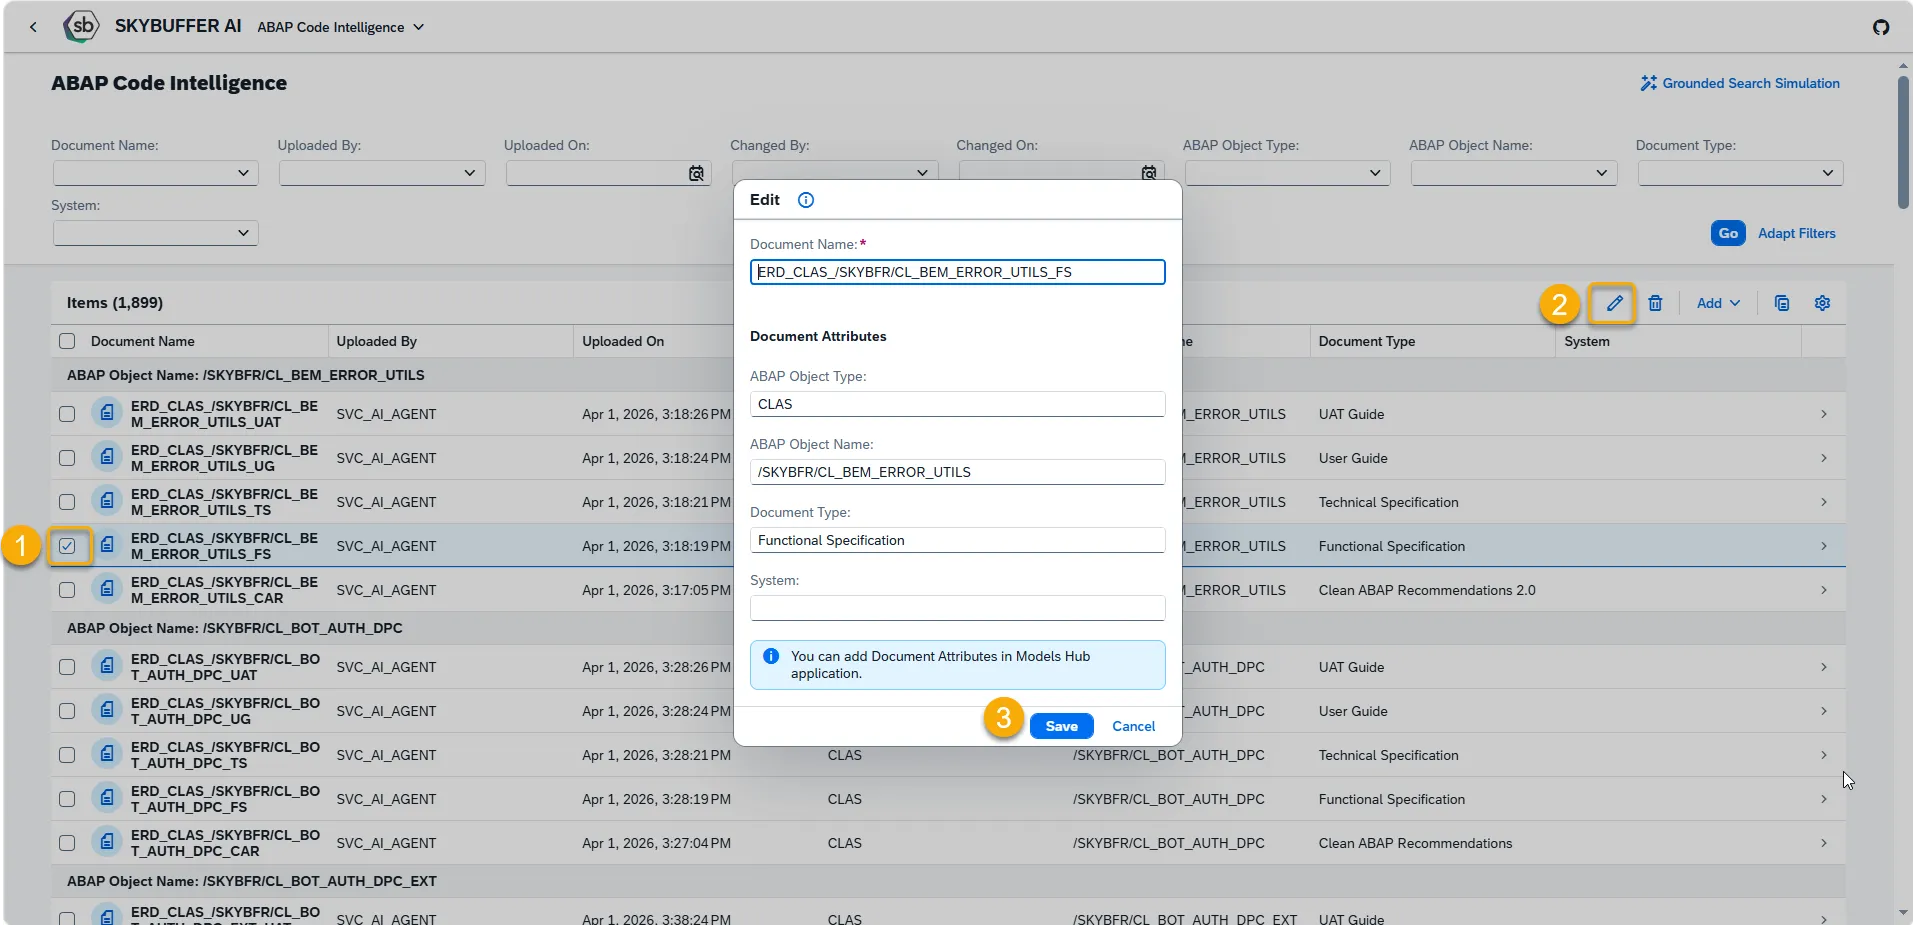This screenshot has height=925, width=1913.
Task: Click the page vertical scrollbar thumb
Action: [x=1903, y=140]
